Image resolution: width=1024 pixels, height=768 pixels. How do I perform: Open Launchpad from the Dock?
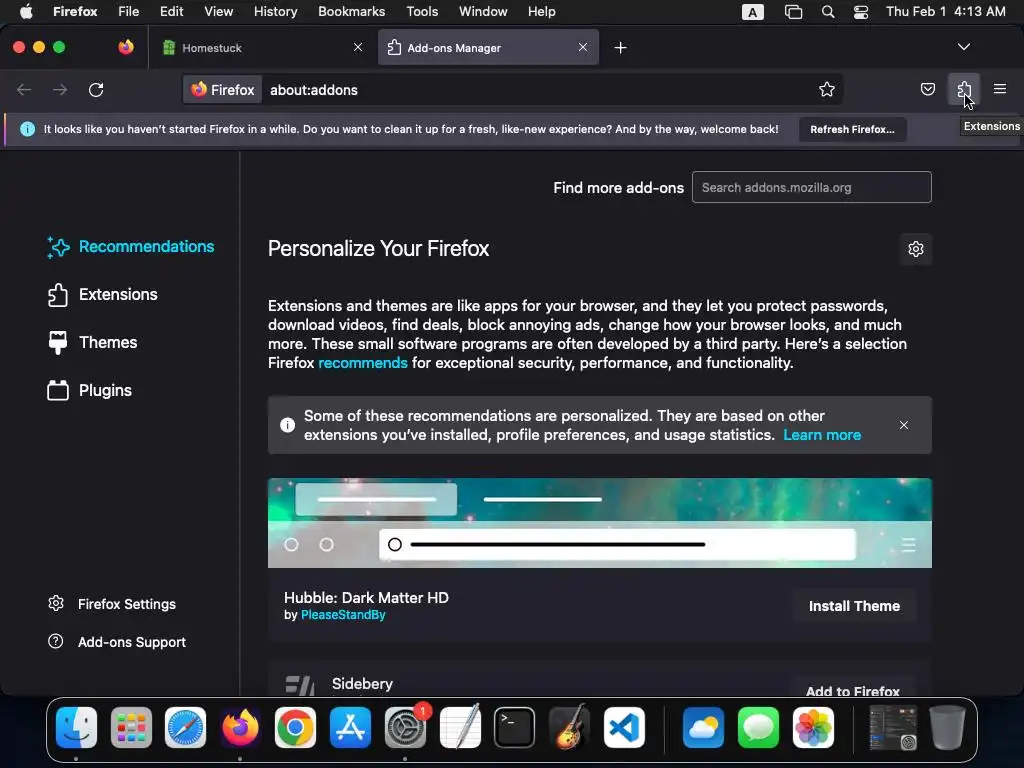click(131, 728)
